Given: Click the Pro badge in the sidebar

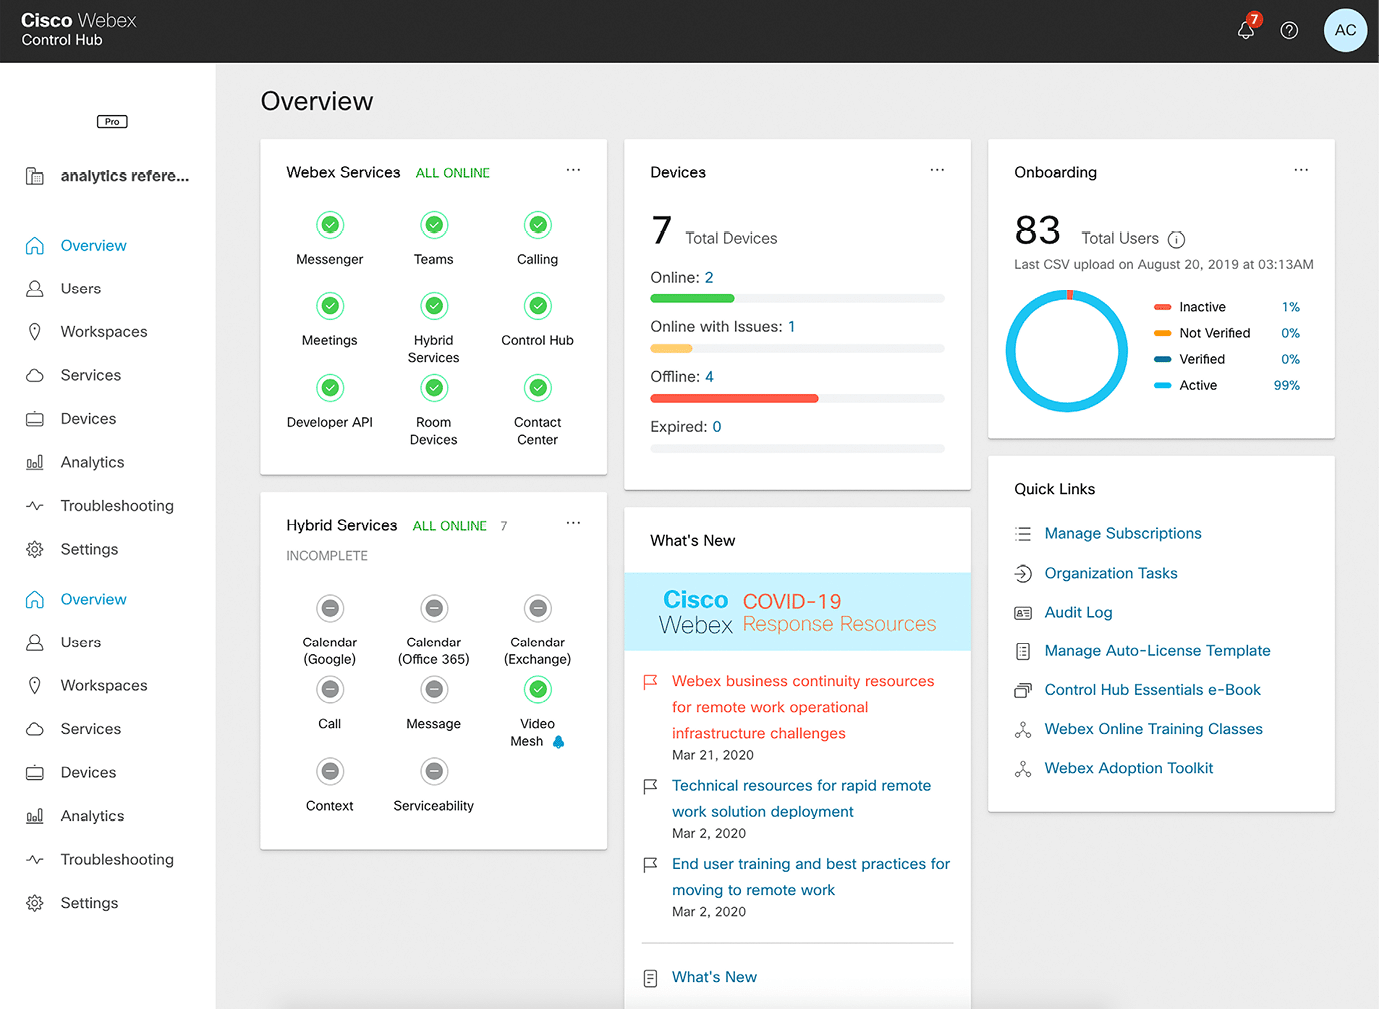Looking at the screenshot, I should [112, 122].
